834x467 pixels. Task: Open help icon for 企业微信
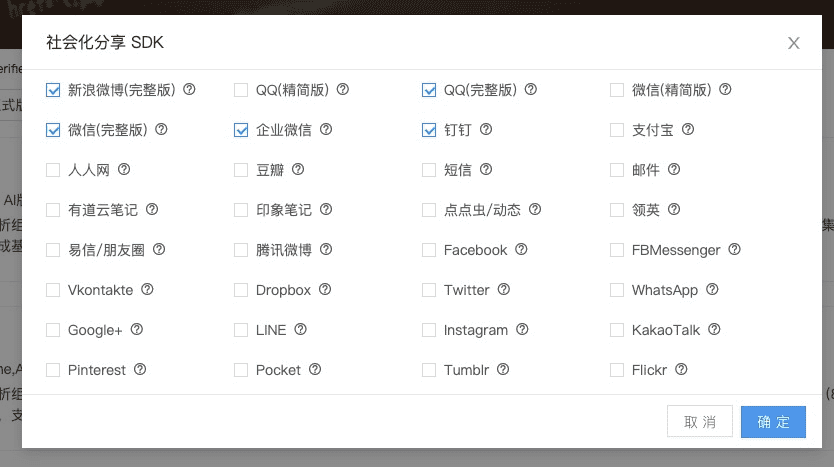tap(326, 129)
